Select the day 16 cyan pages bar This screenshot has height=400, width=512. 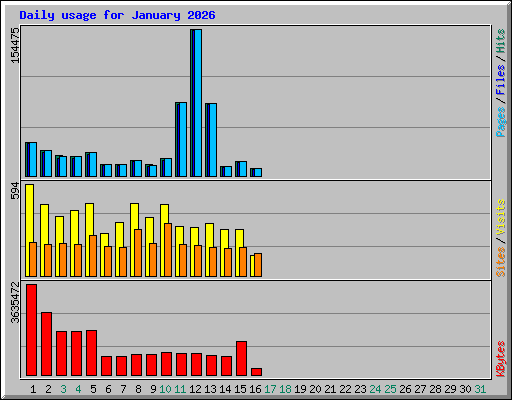pyautogui.click(x=258, y=173)
